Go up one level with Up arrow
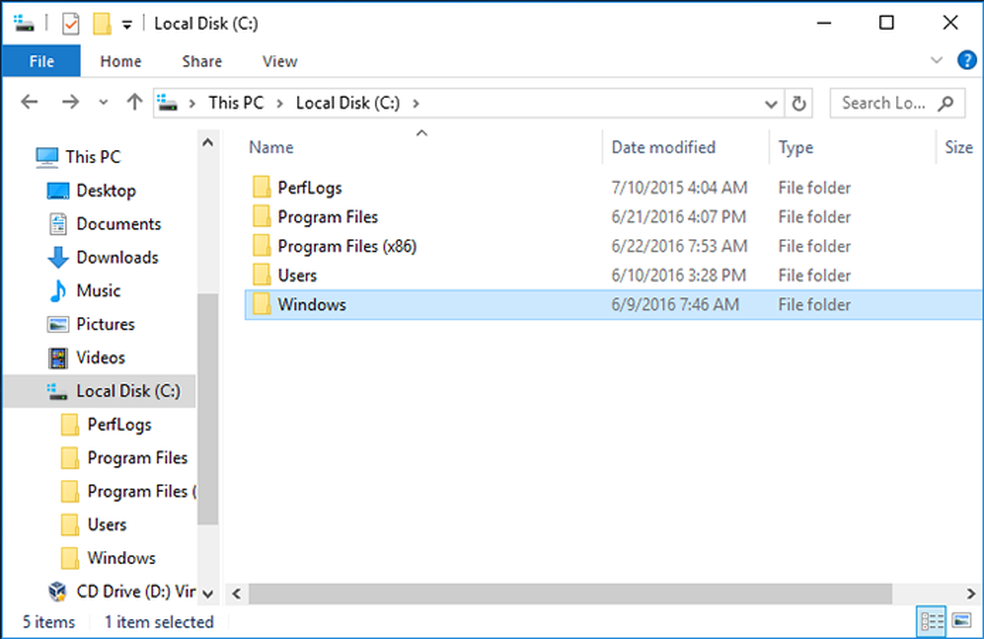The width and height of the screenshot is (984, 639). [135, 102]
